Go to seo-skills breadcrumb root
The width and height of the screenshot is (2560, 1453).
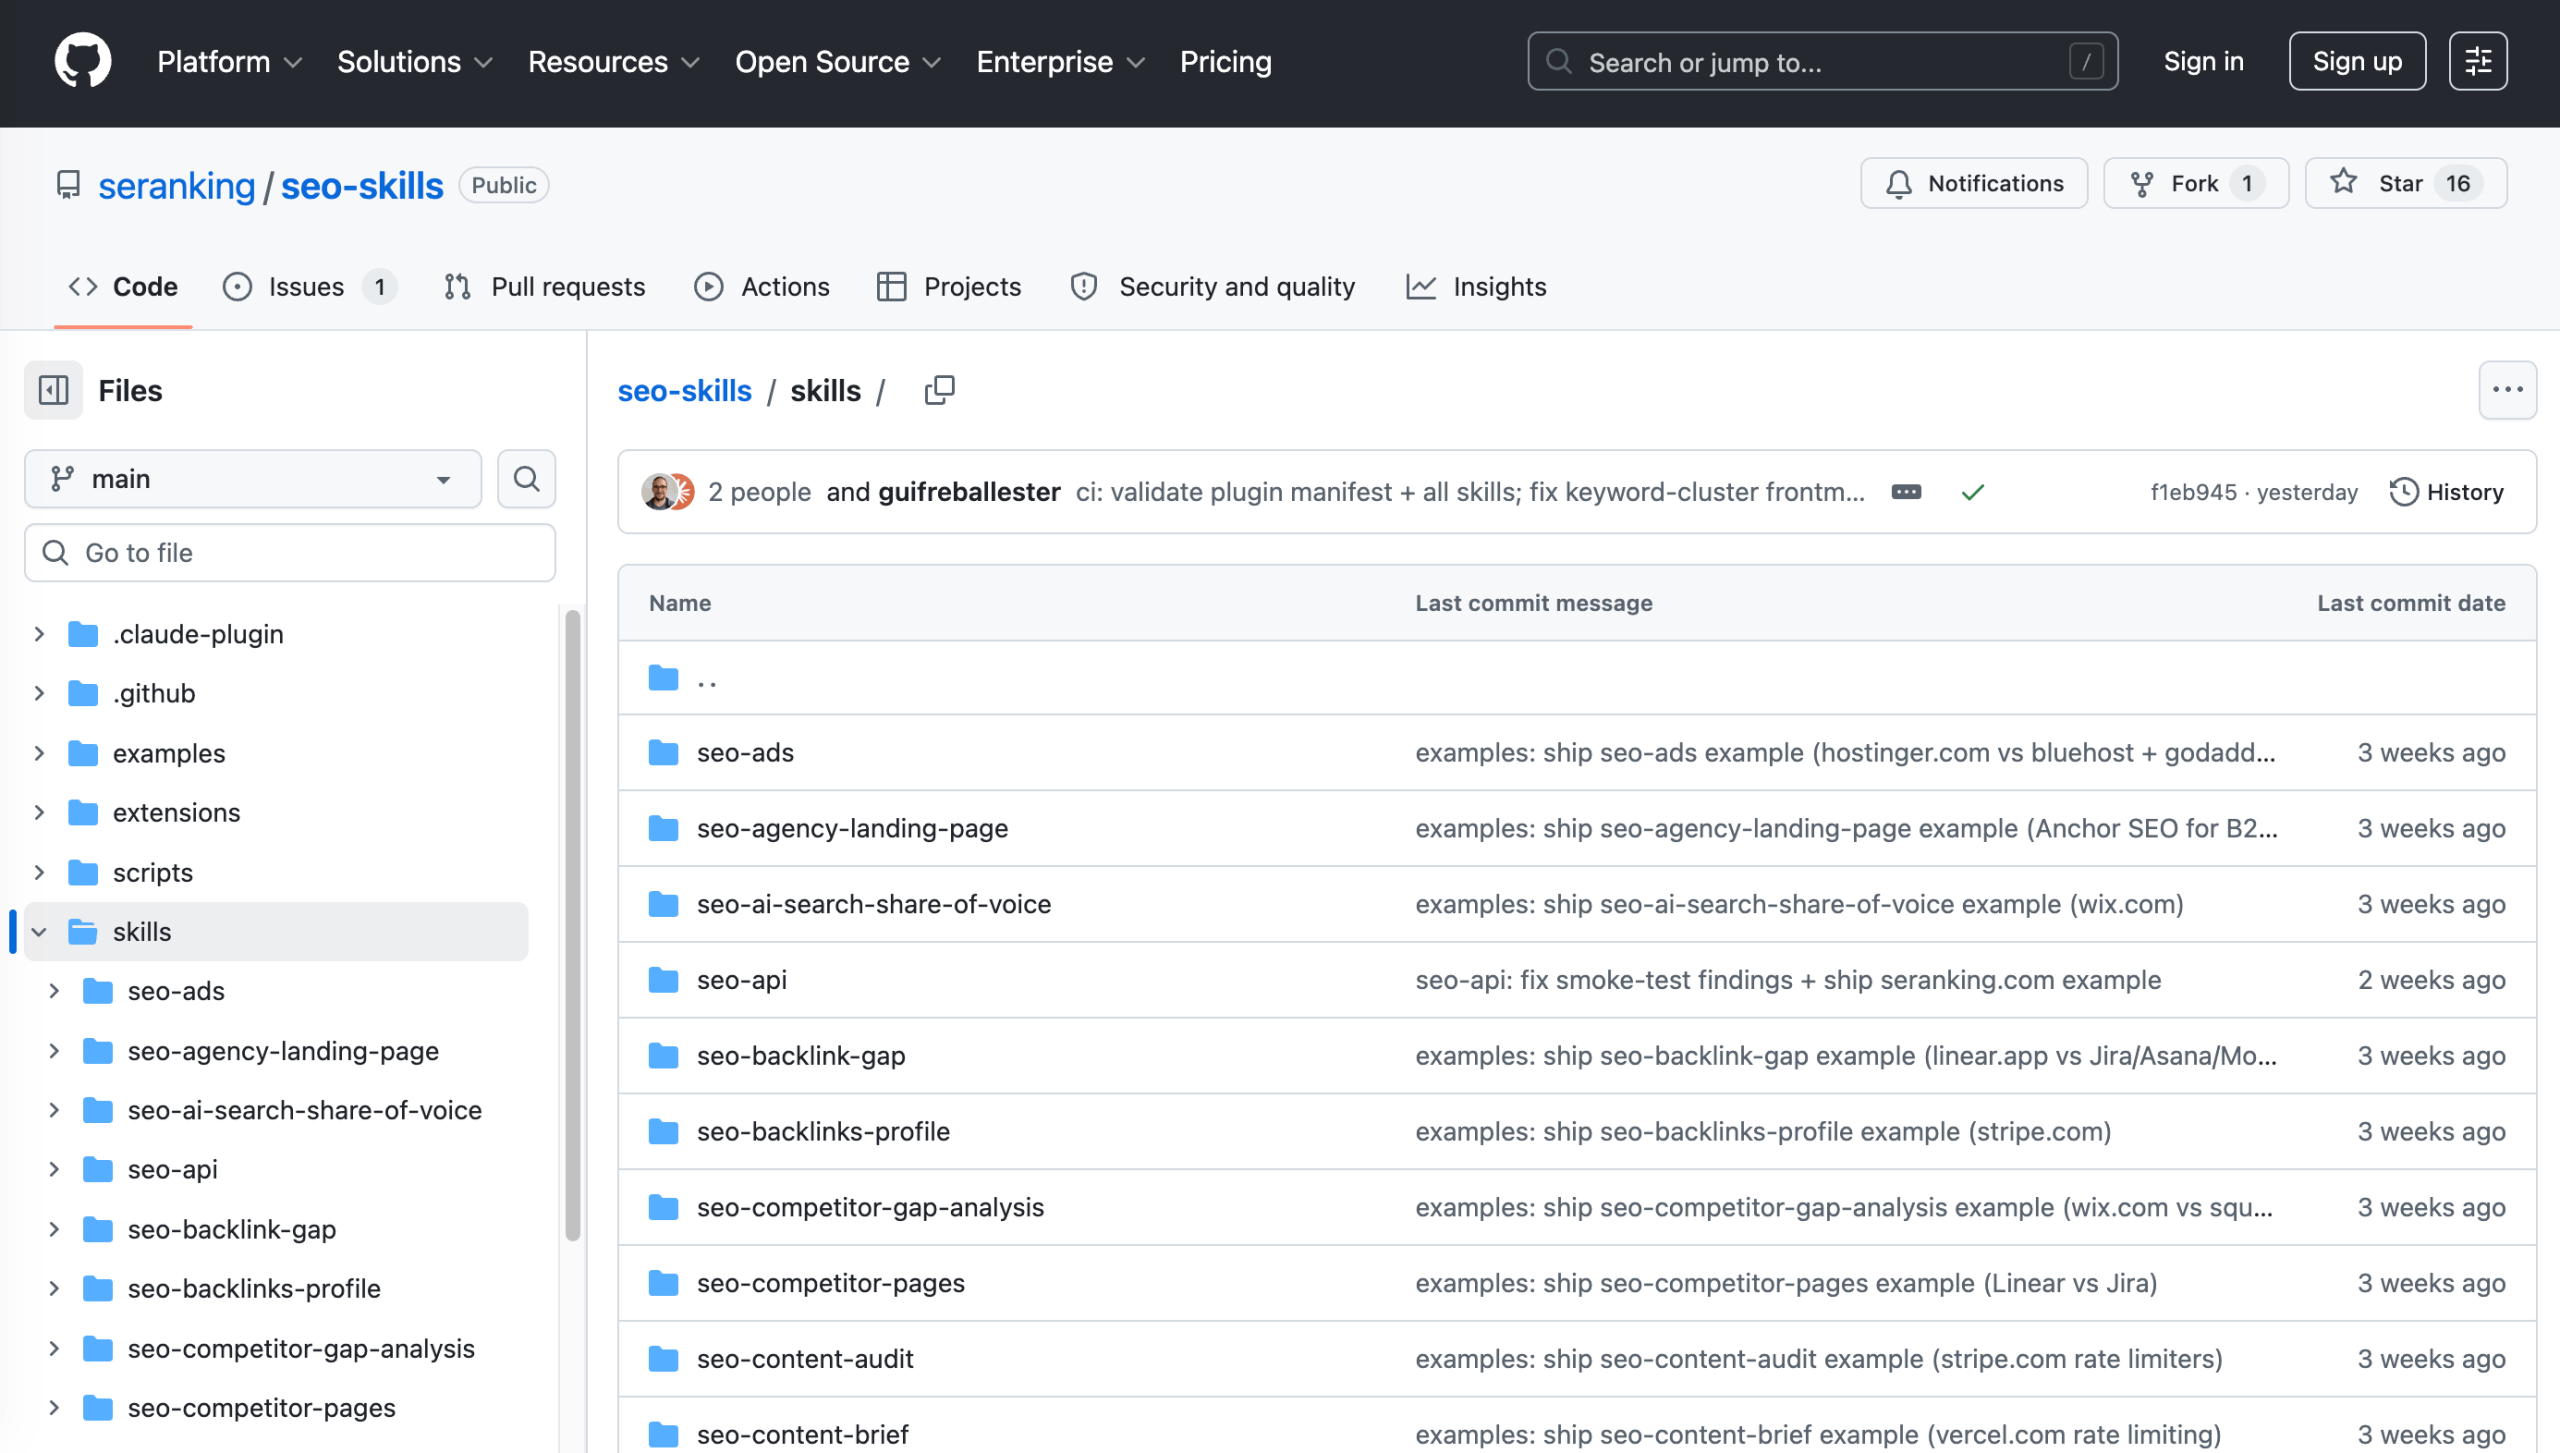click(x=684, y=391)
